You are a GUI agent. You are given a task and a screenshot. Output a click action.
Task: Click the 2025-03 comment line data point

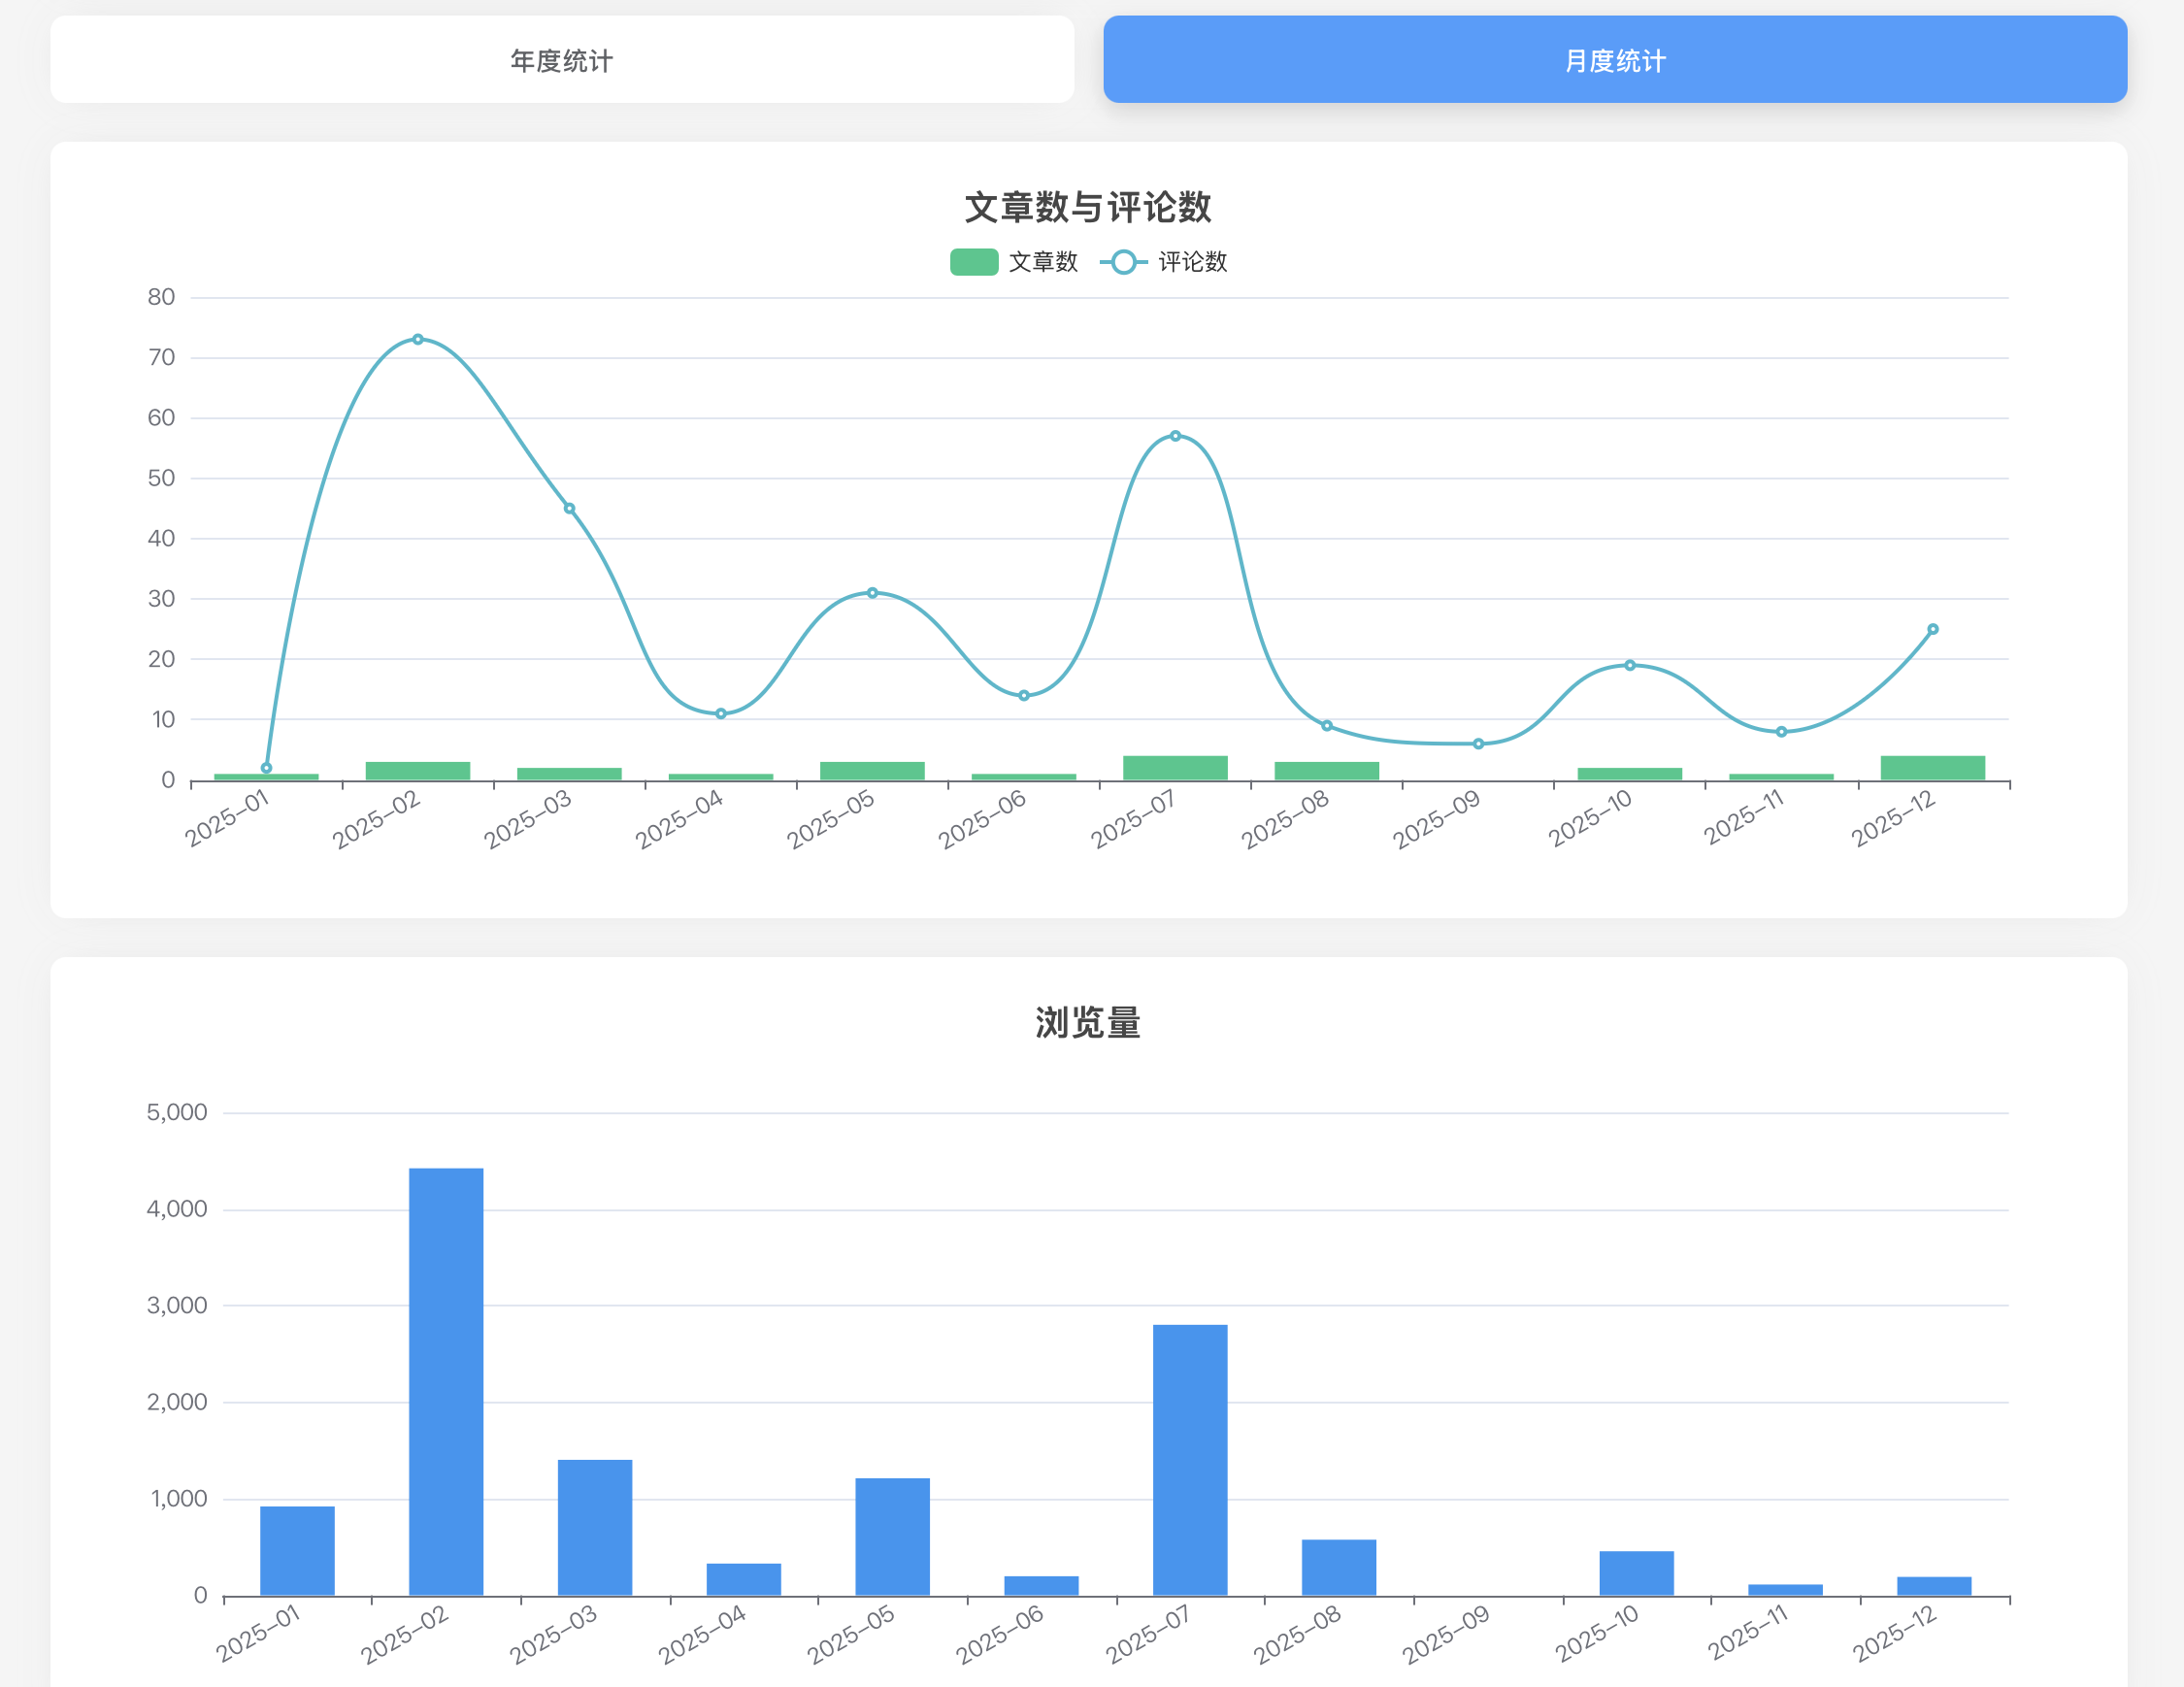click(569, 508)
